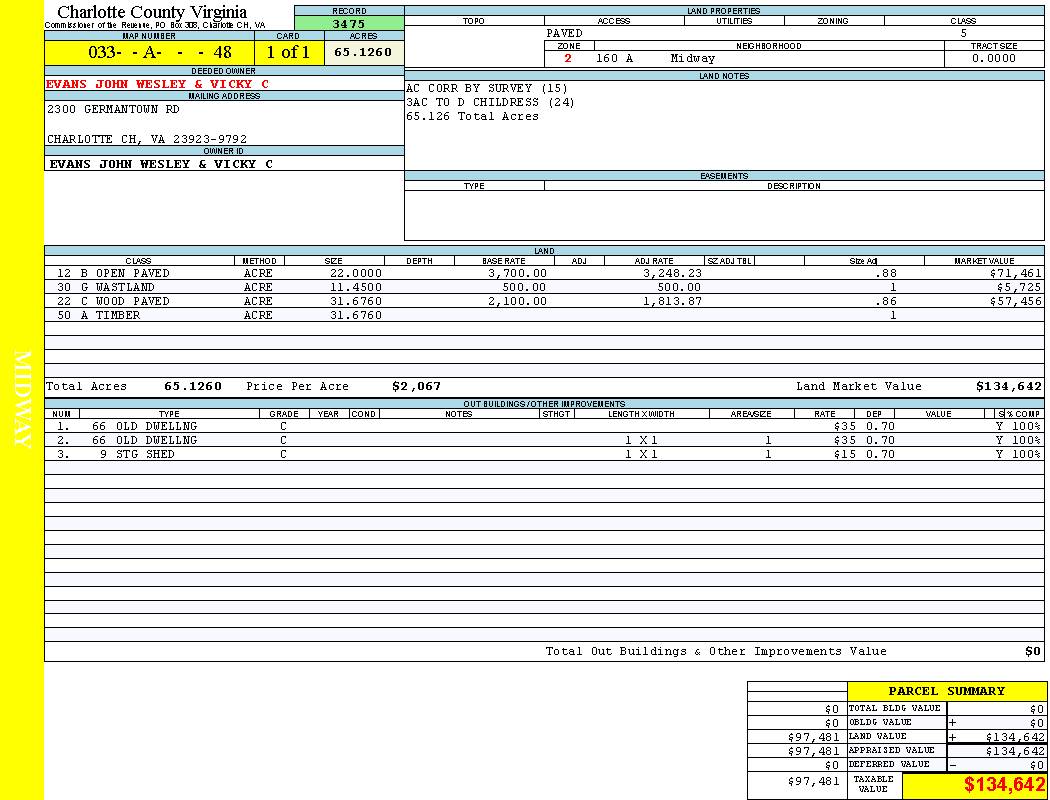Screen dimensions: 1050x800
Task: Click the Parcel Summary header
Action: (x=946, y=691)
